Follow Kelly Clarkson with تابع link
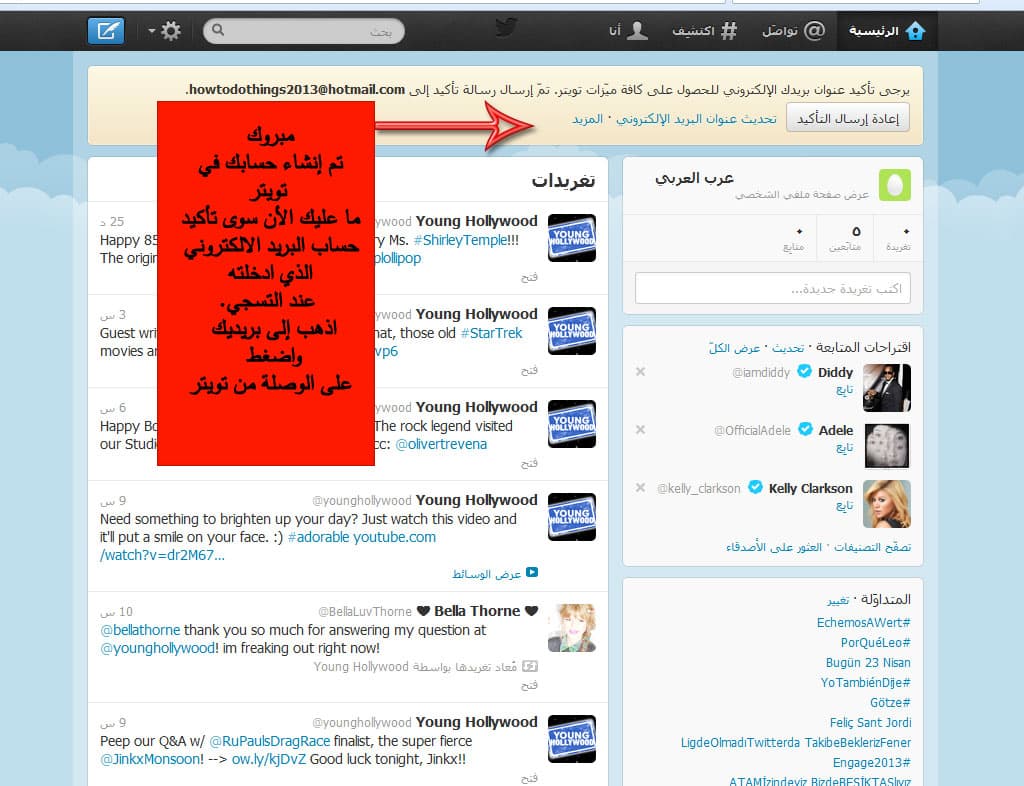The height and width of the screenshot is (786, 1024). (844, 506)
